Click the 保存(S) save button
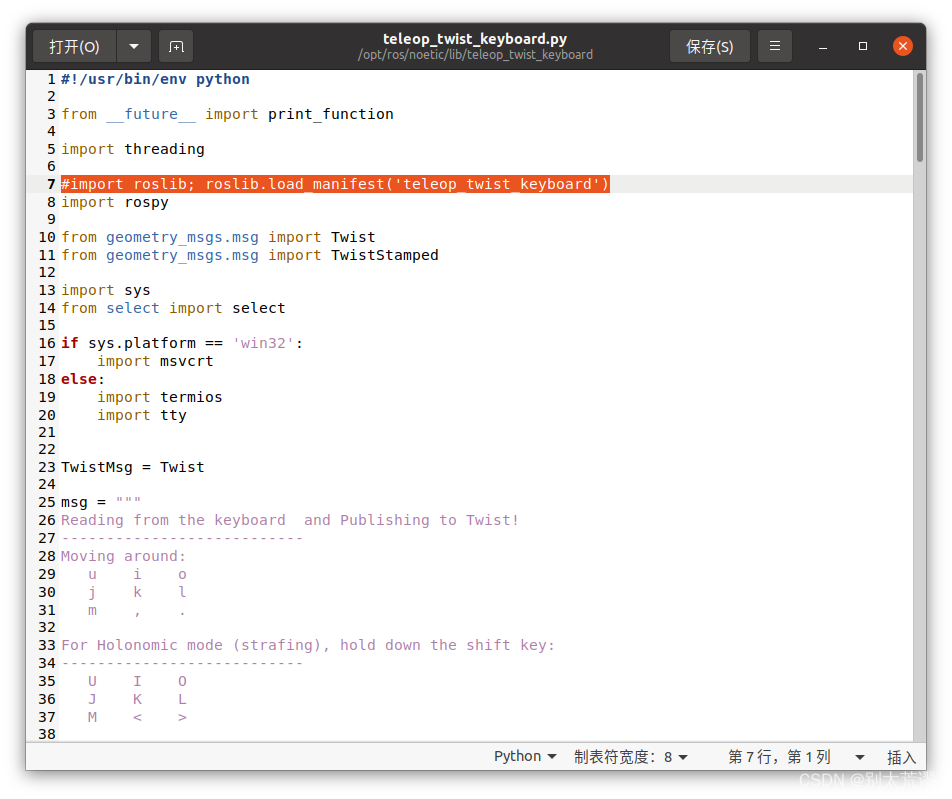 tap(709, 45)
